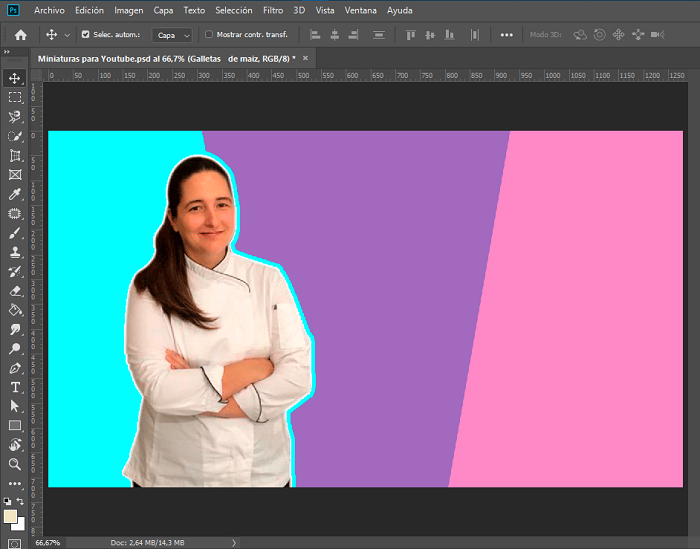Align bottom edges icon
Viewport: 700px width, 549px height.
click(x=449, y=35)
